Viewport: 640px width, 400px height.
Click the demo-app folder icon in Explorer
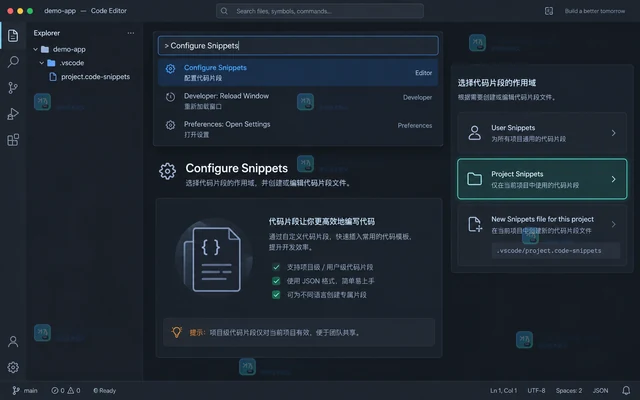tap(45, 49)
